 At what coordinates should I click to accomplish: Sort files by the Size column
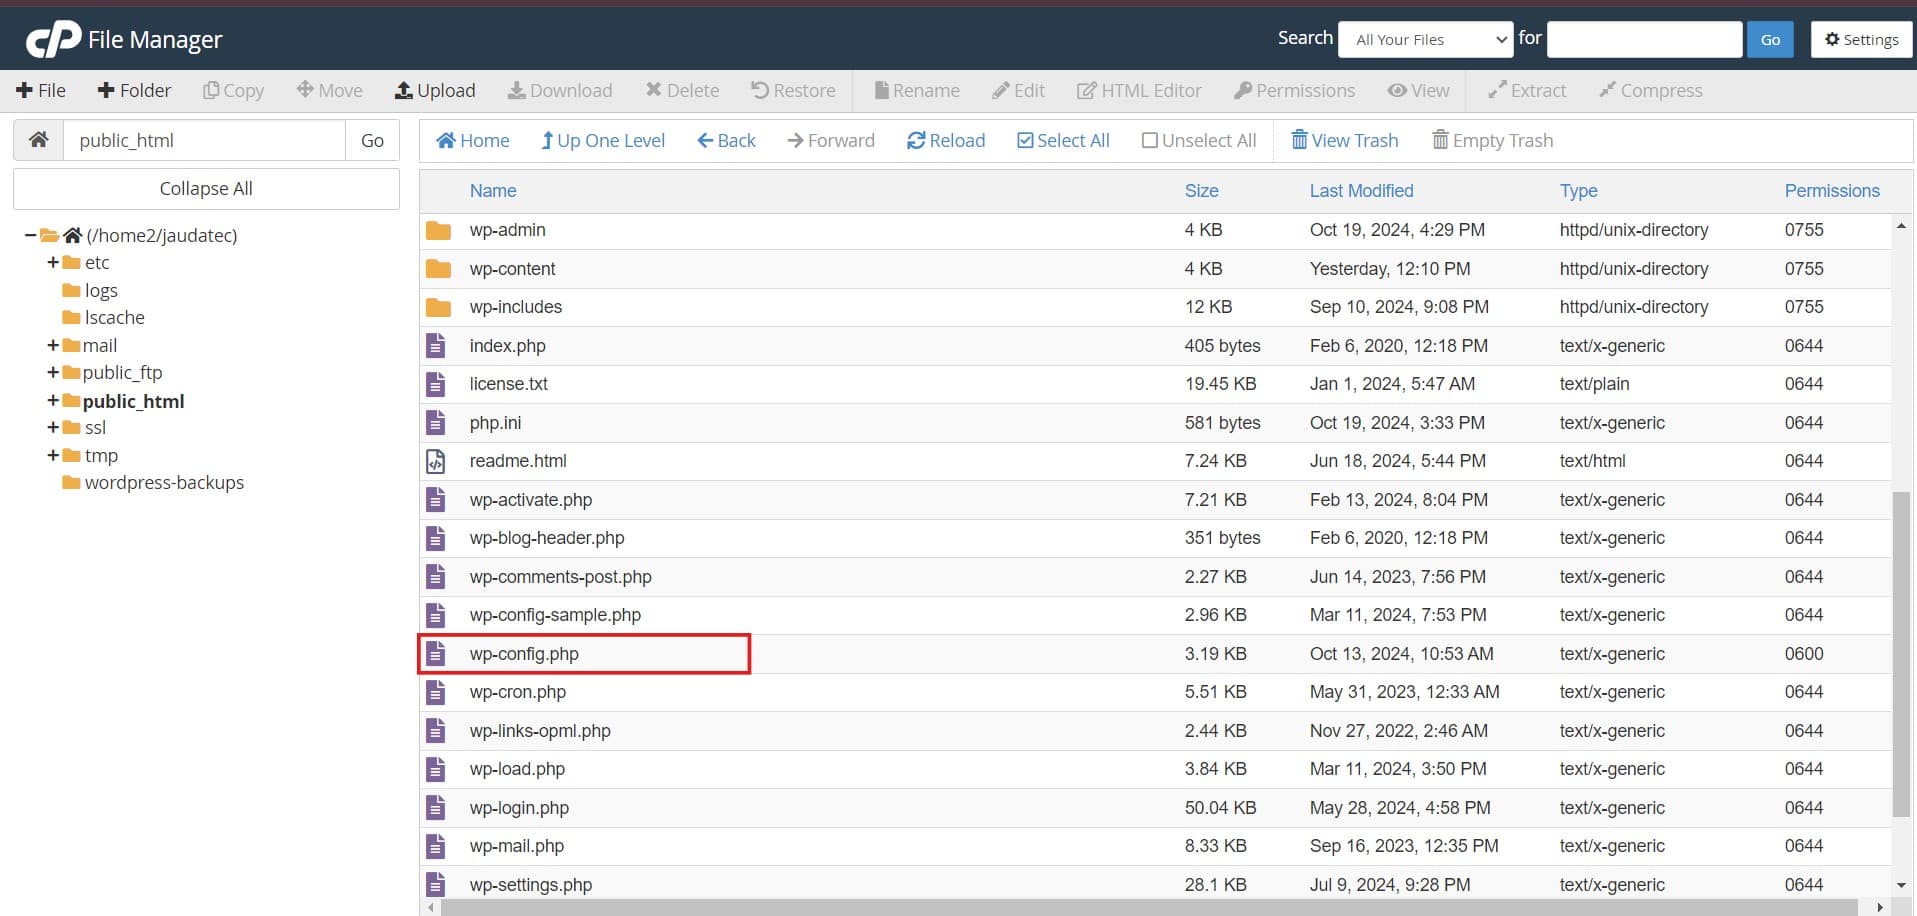click(1201, 190)
